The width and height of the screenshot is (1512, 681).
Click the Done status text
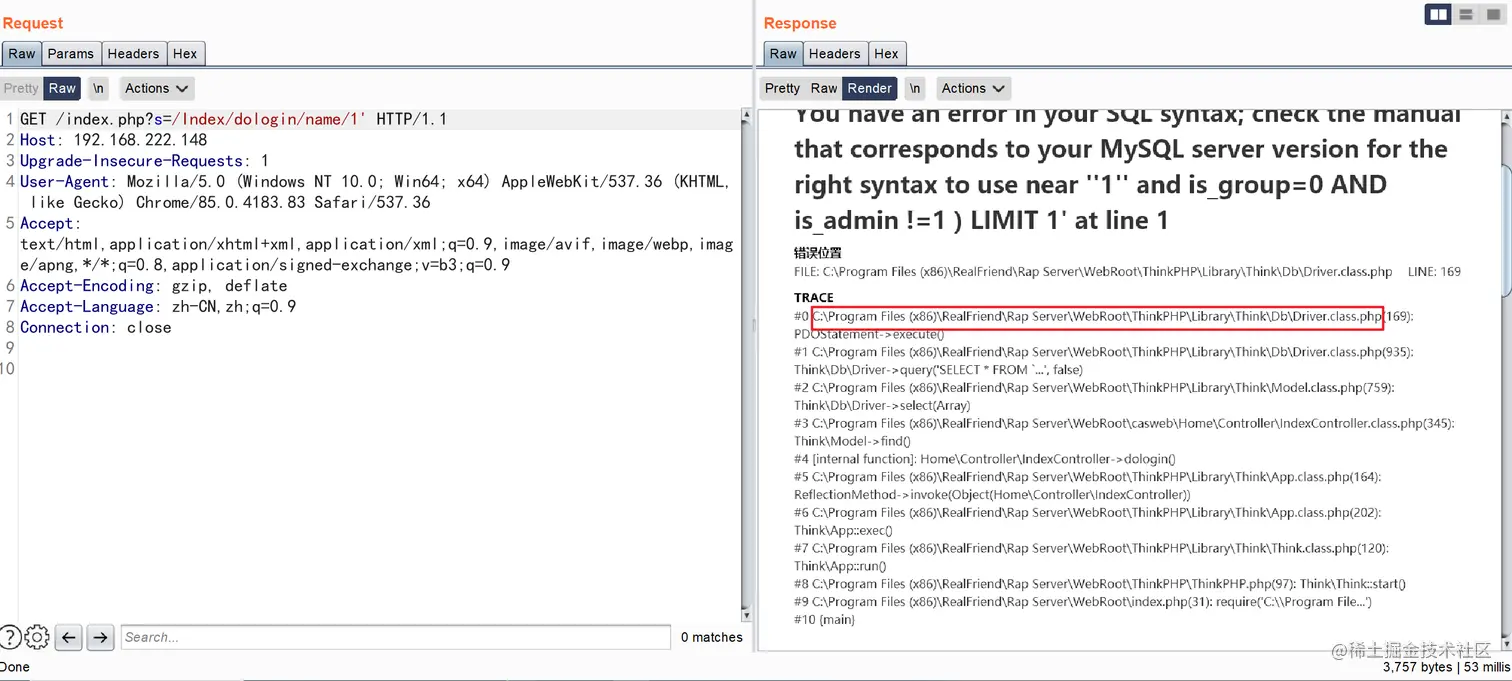click(14, 667)
